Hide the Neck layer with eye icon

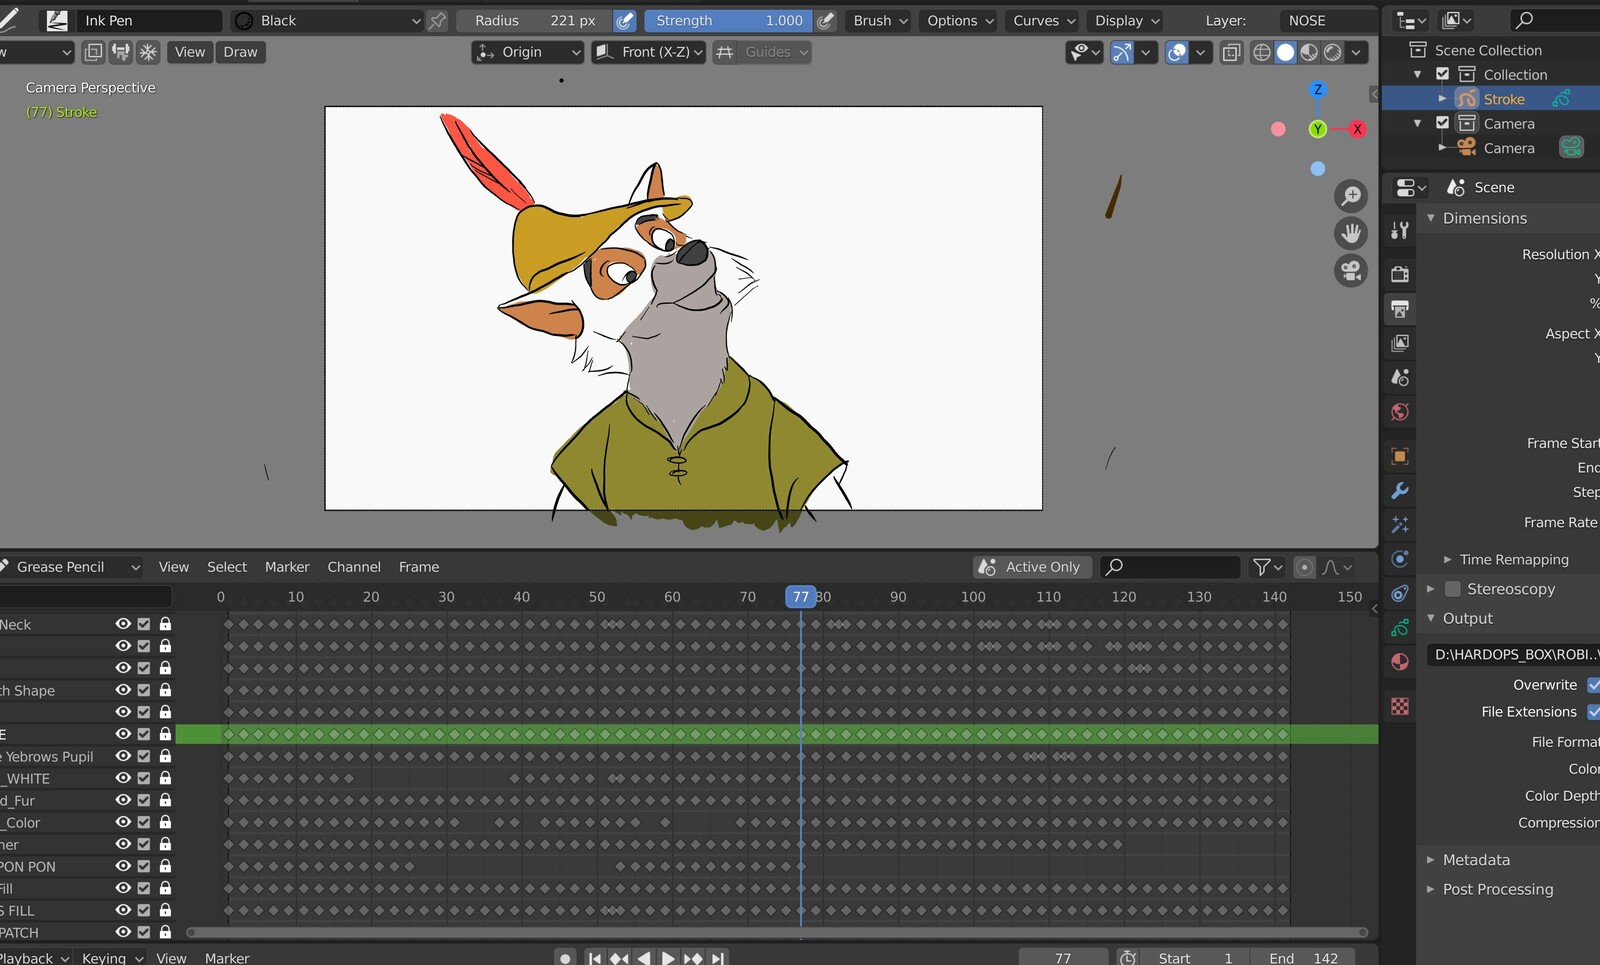coord(123,624)
